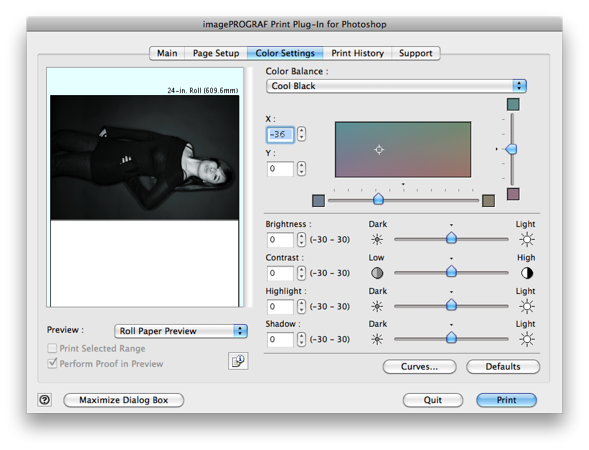Click the Print button

[506, 400]
